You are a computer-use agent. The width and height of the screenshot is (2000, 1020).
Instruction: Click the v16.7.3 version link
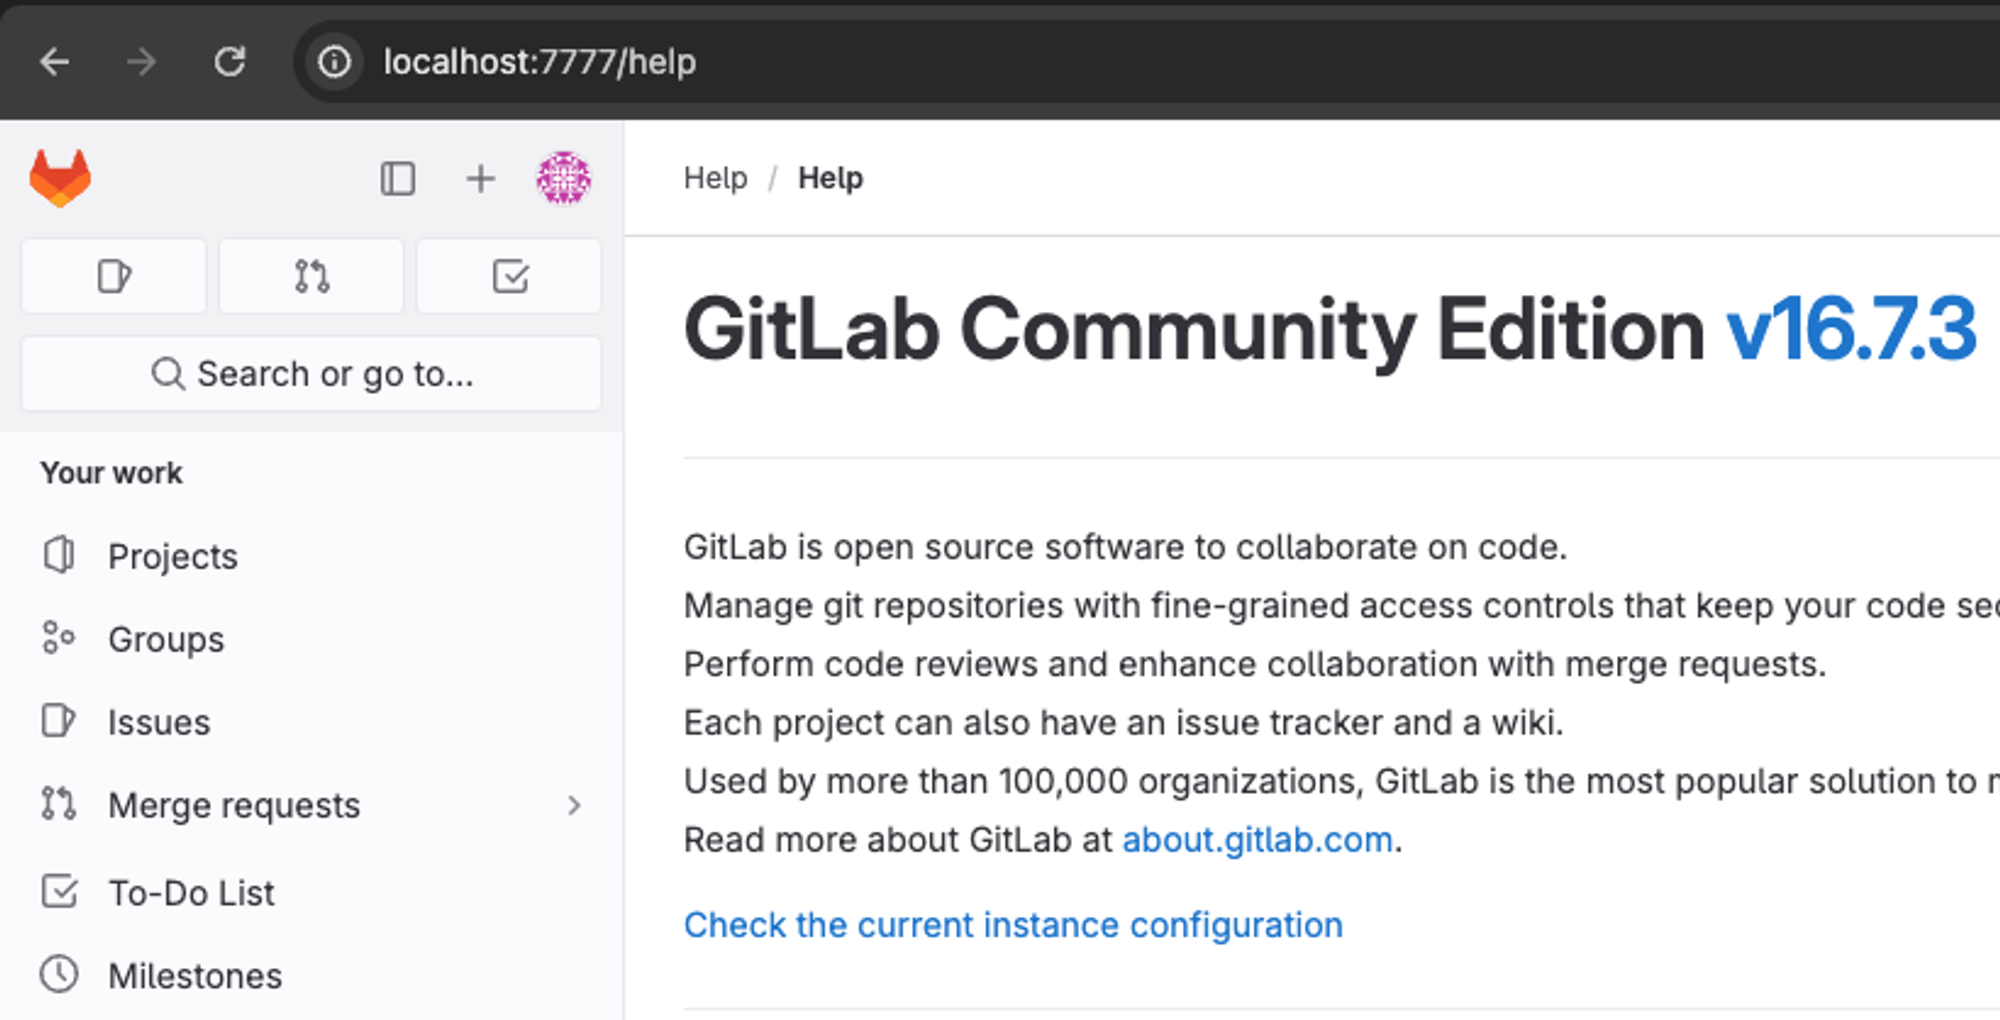(x=1852, y=330)
